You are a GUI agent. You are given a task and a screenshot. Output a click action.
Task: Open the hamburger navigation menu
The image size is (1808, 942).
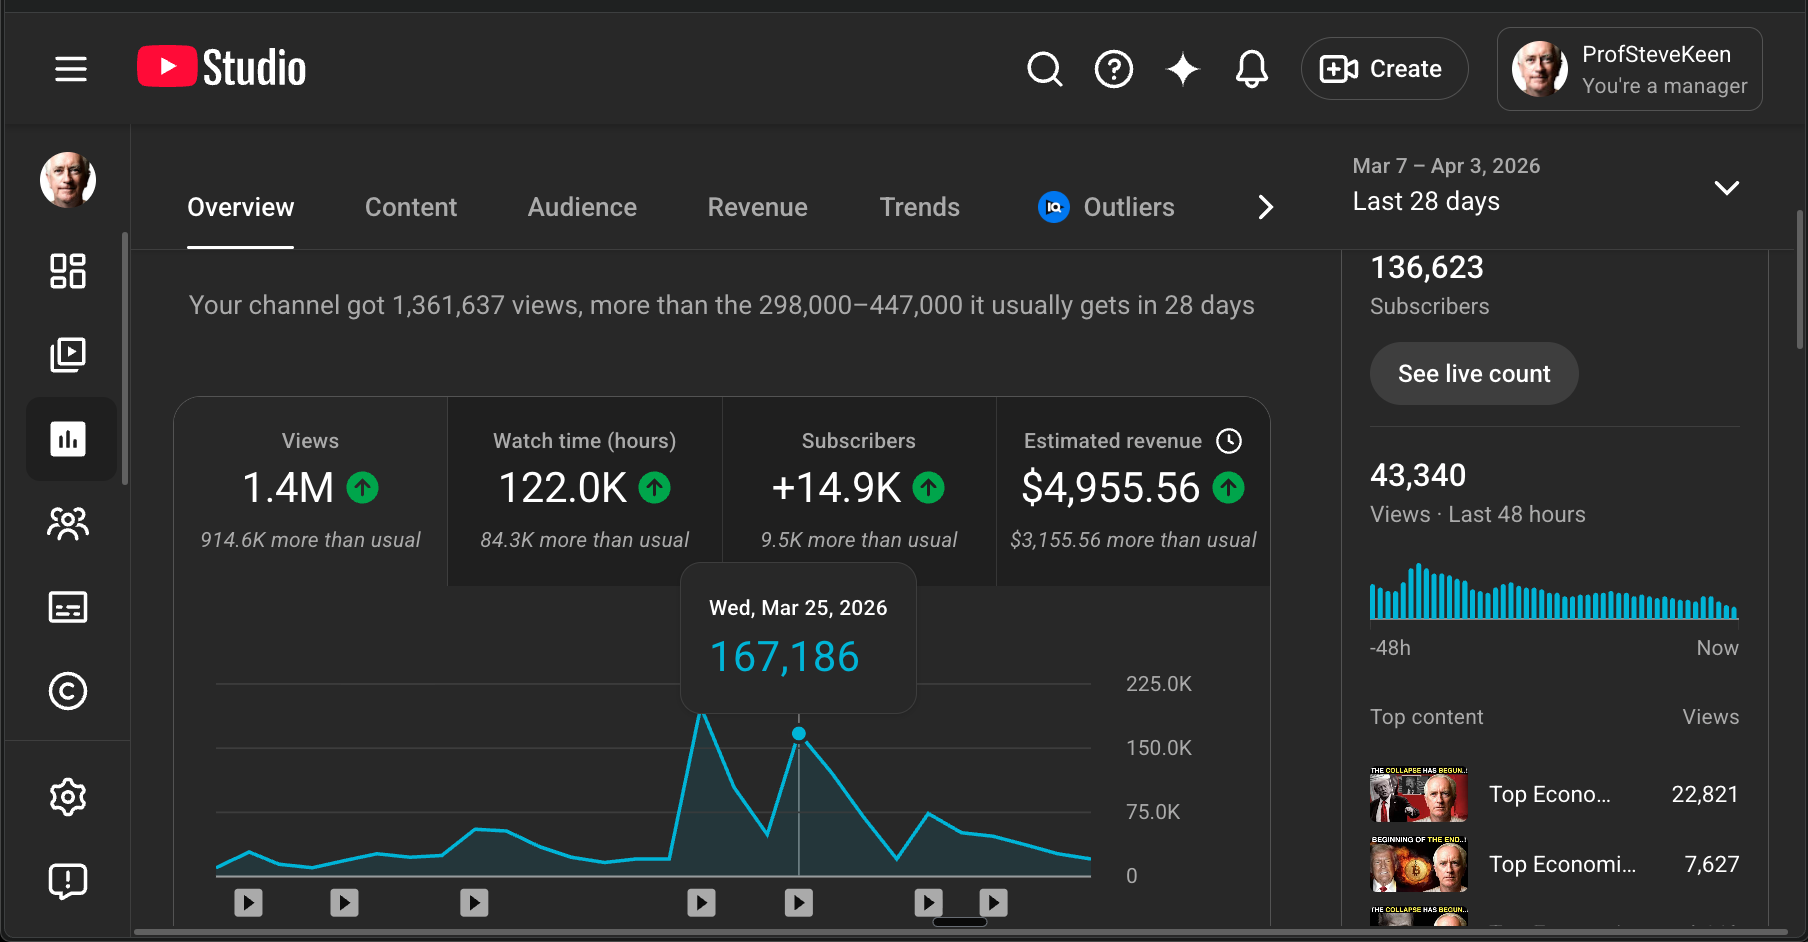click(x=71, y=69)
